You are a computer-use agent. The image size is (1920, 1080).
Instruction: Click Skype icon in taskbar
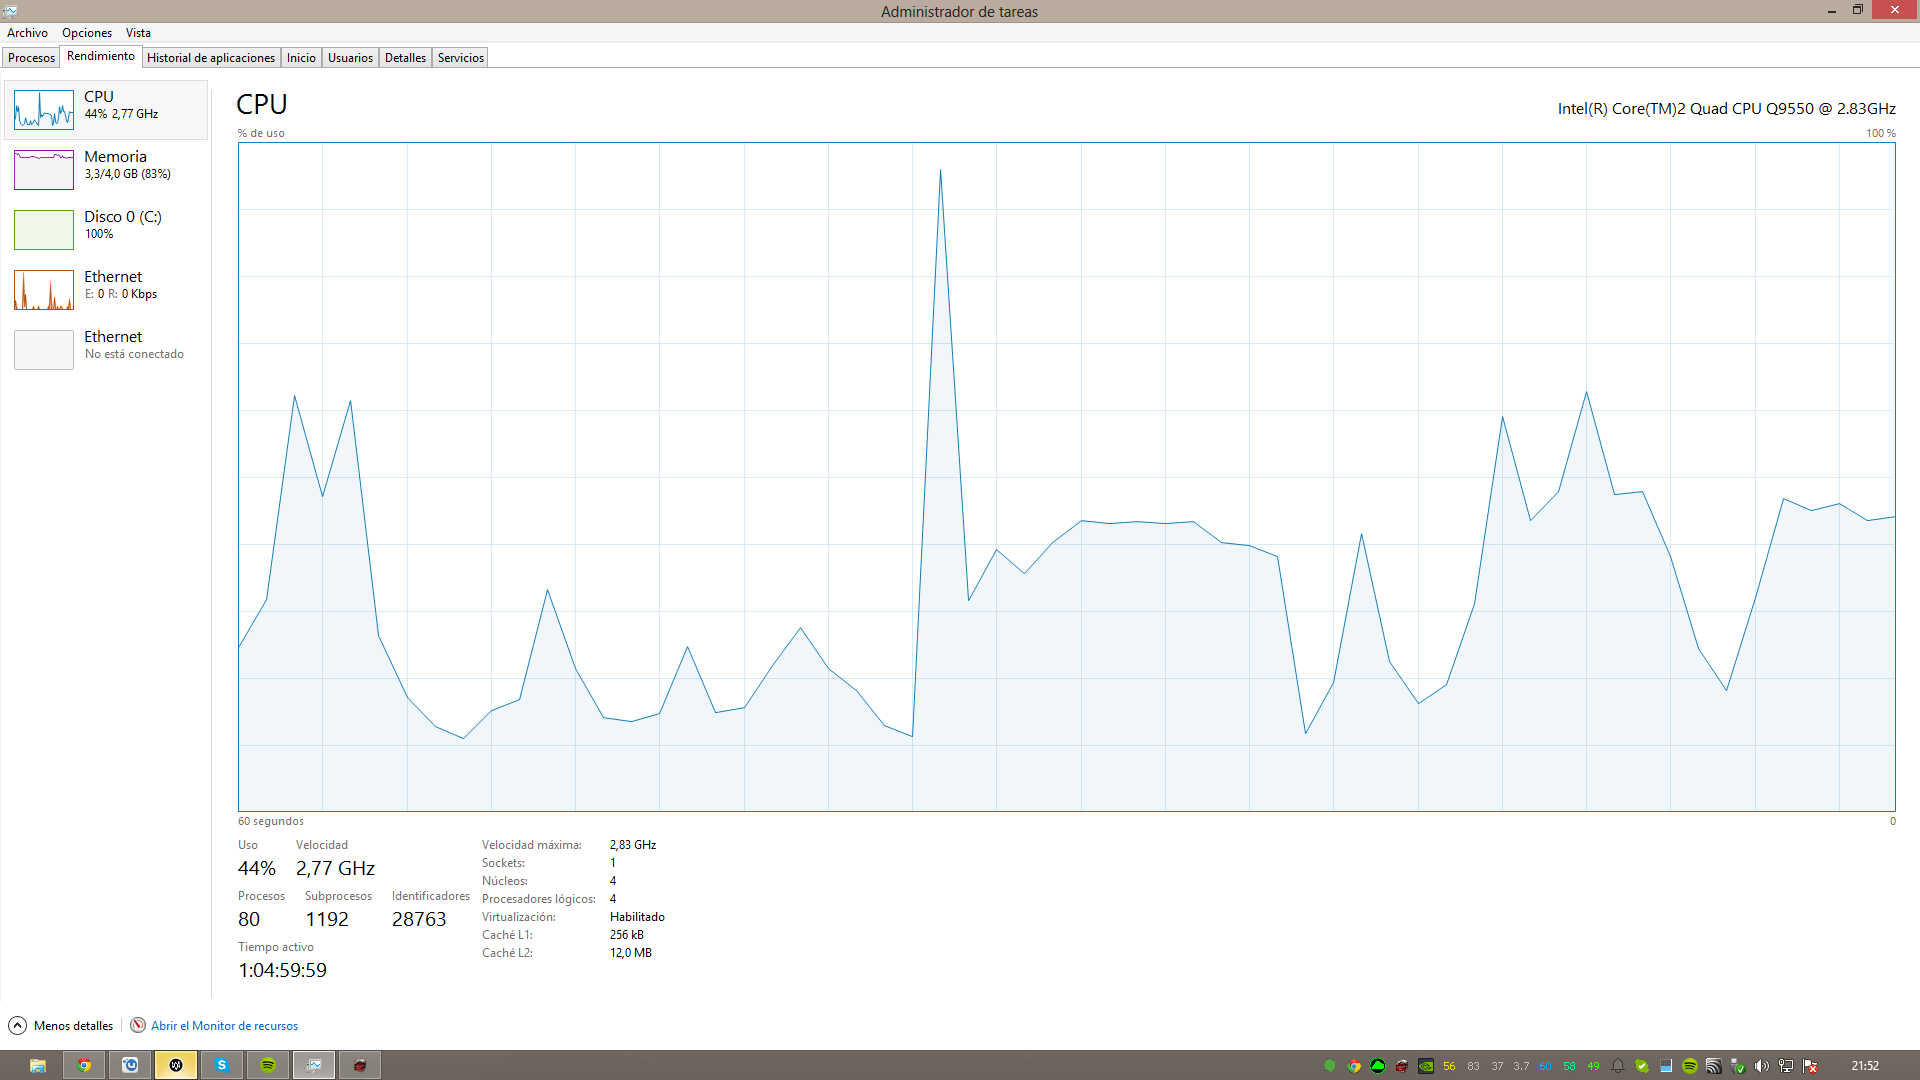pyautogui.click(x=222, y=1065)
